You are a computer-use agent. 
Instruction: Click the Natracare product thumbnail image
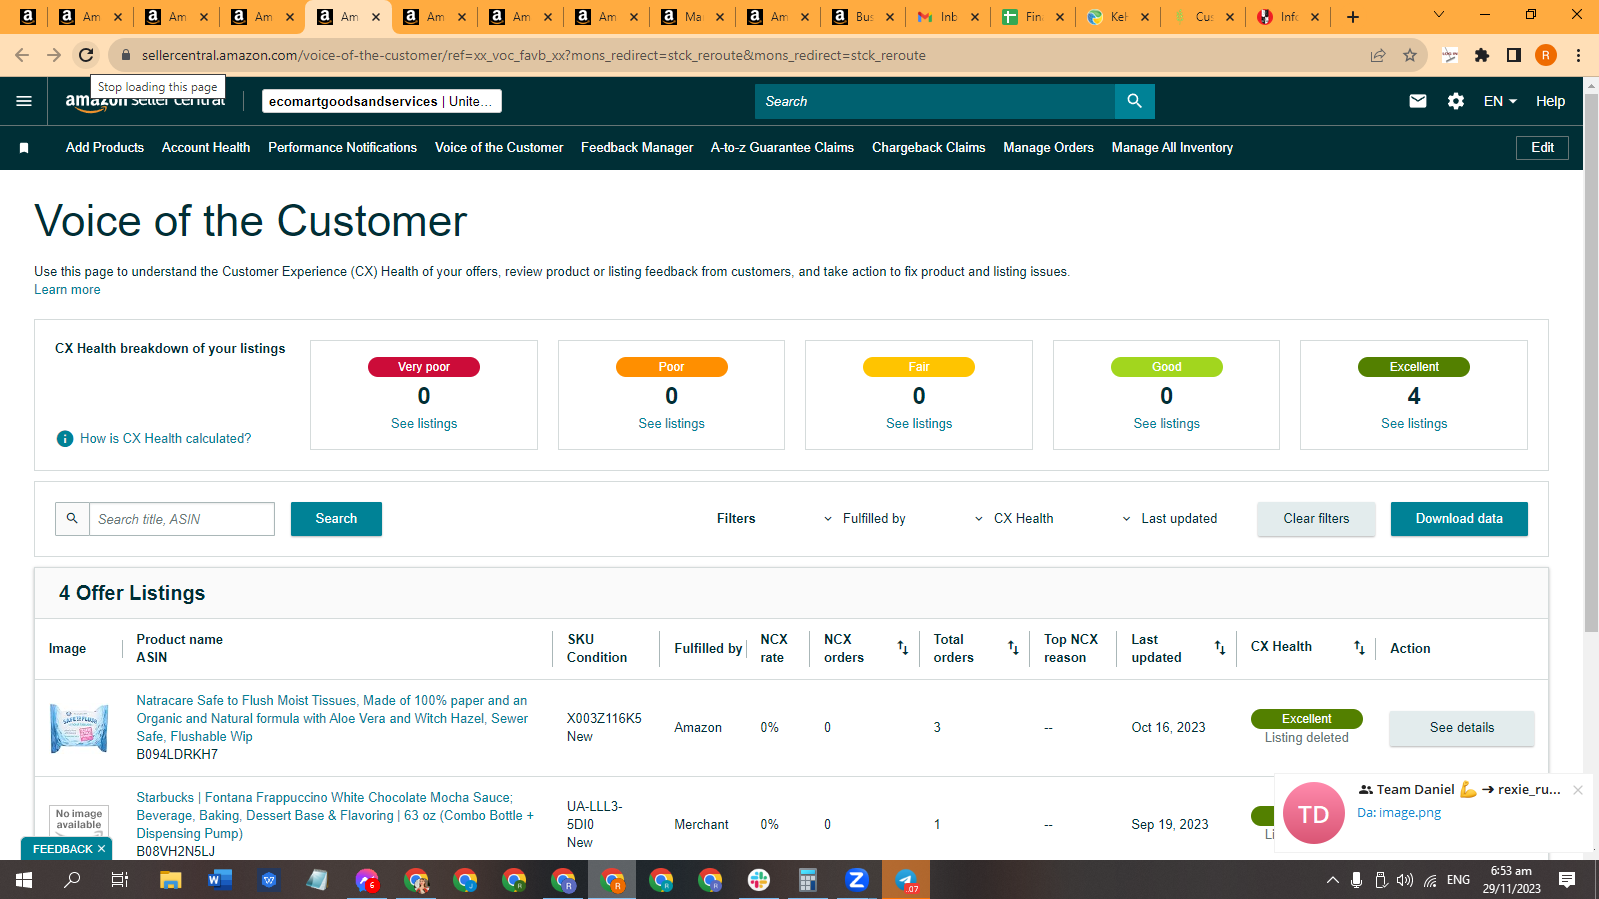point(79,728)
